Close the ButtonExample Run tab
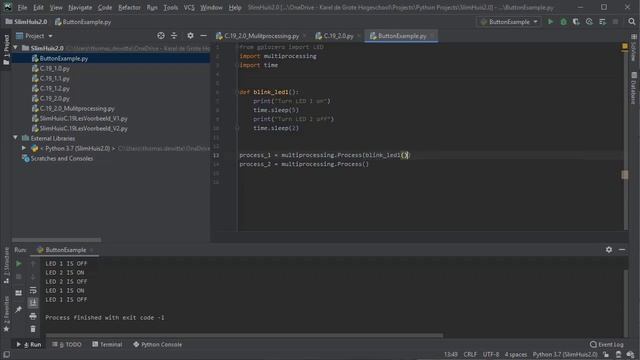The width and height of the screenshot is (640, 360). coord(91,250)
